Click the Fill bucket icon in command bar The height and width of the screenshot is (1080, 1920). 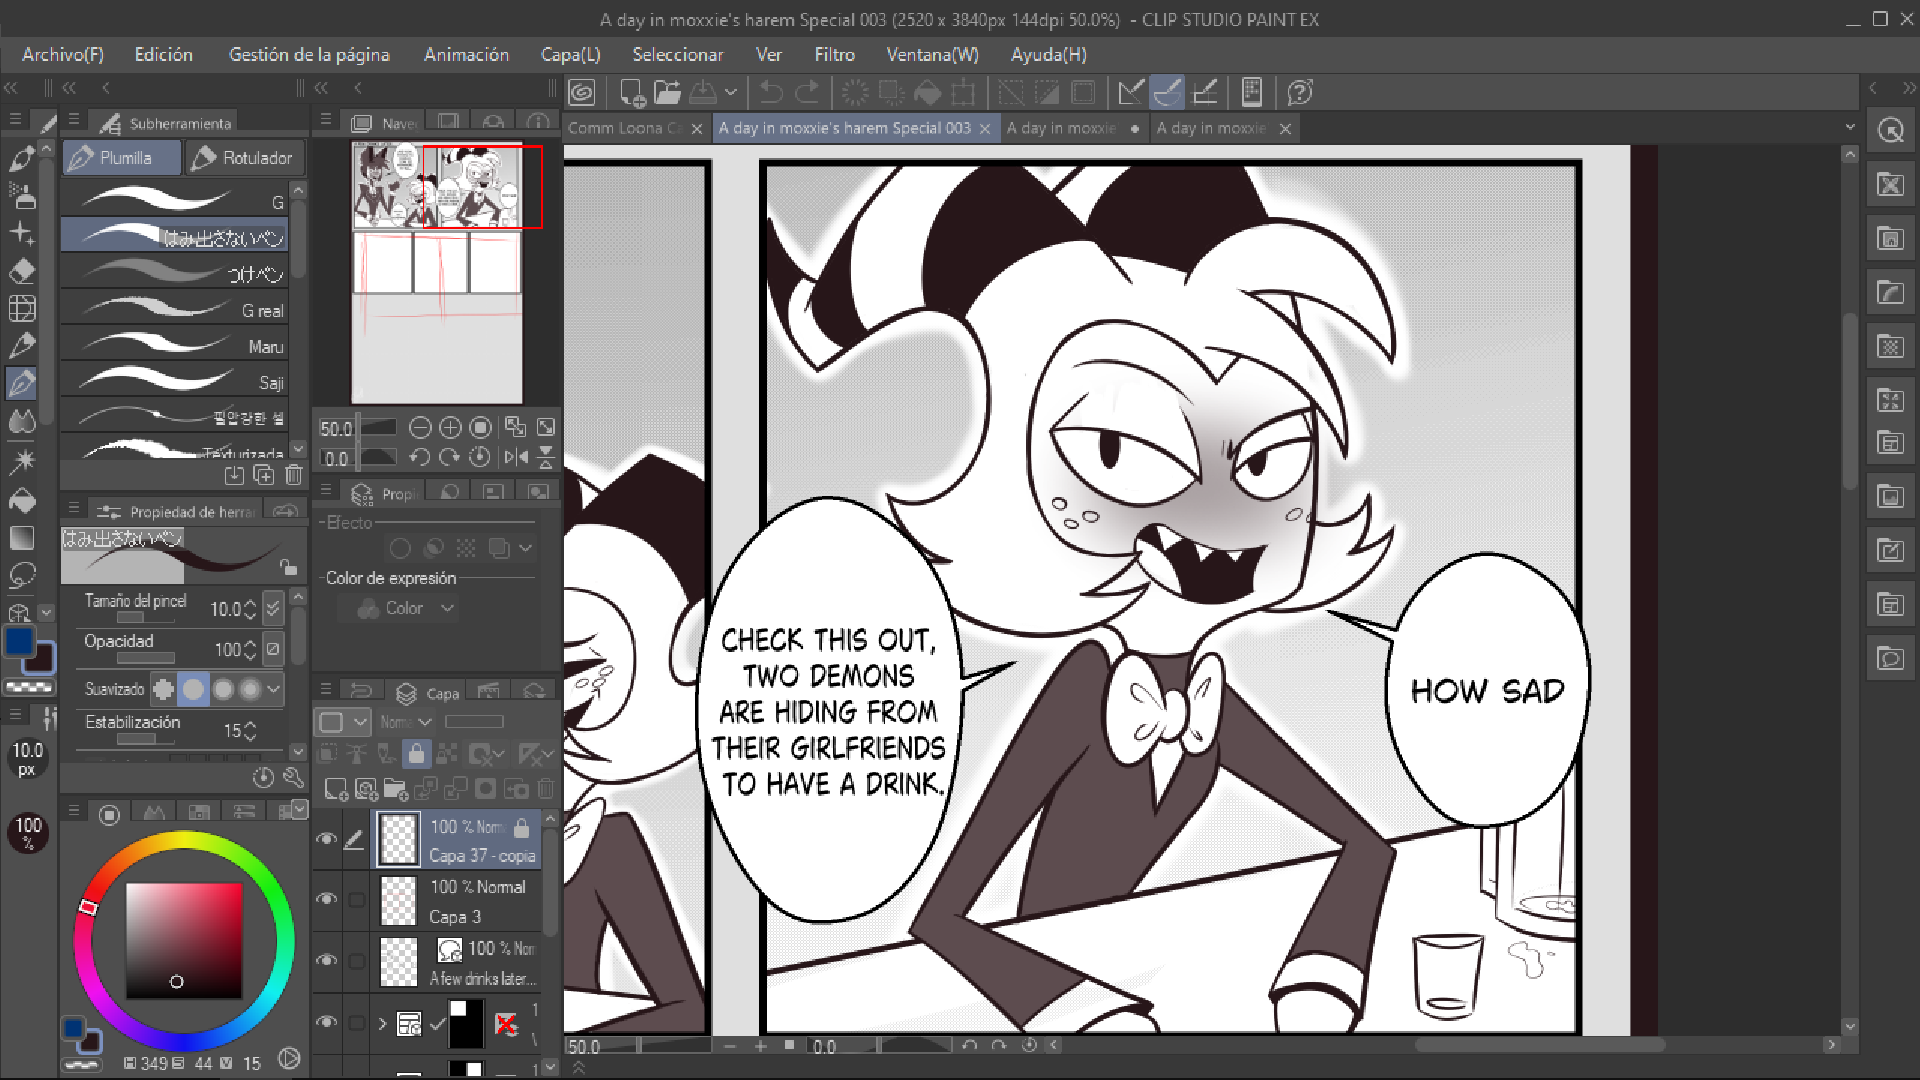pos(928,93)
